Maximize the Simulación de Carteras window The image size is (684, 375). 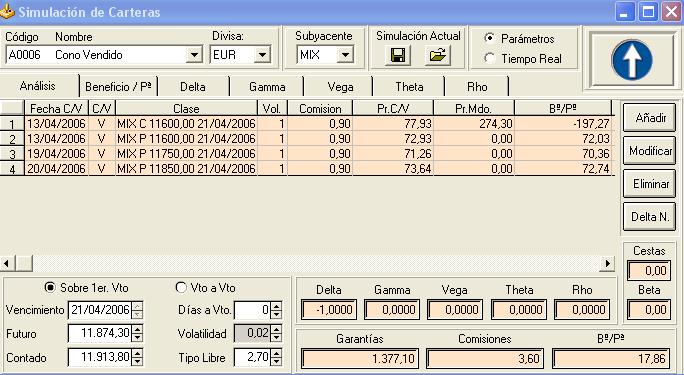[x=648, y=12]
